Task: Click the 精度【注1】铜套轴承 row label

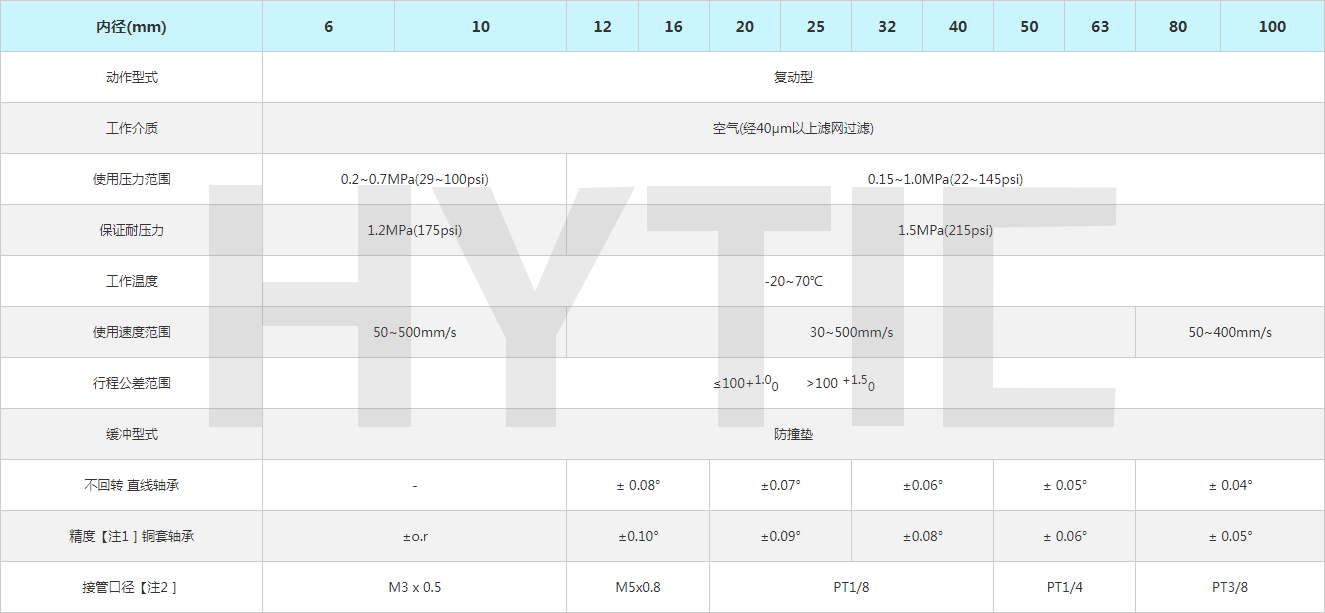Action: (x=131, y=536)
